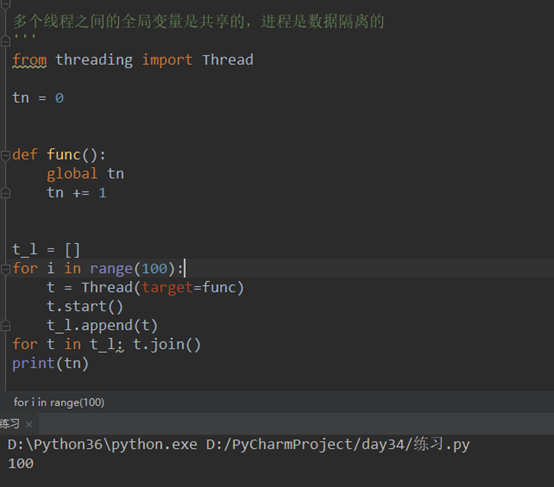Click the t.join() call

tap(167, 344)
